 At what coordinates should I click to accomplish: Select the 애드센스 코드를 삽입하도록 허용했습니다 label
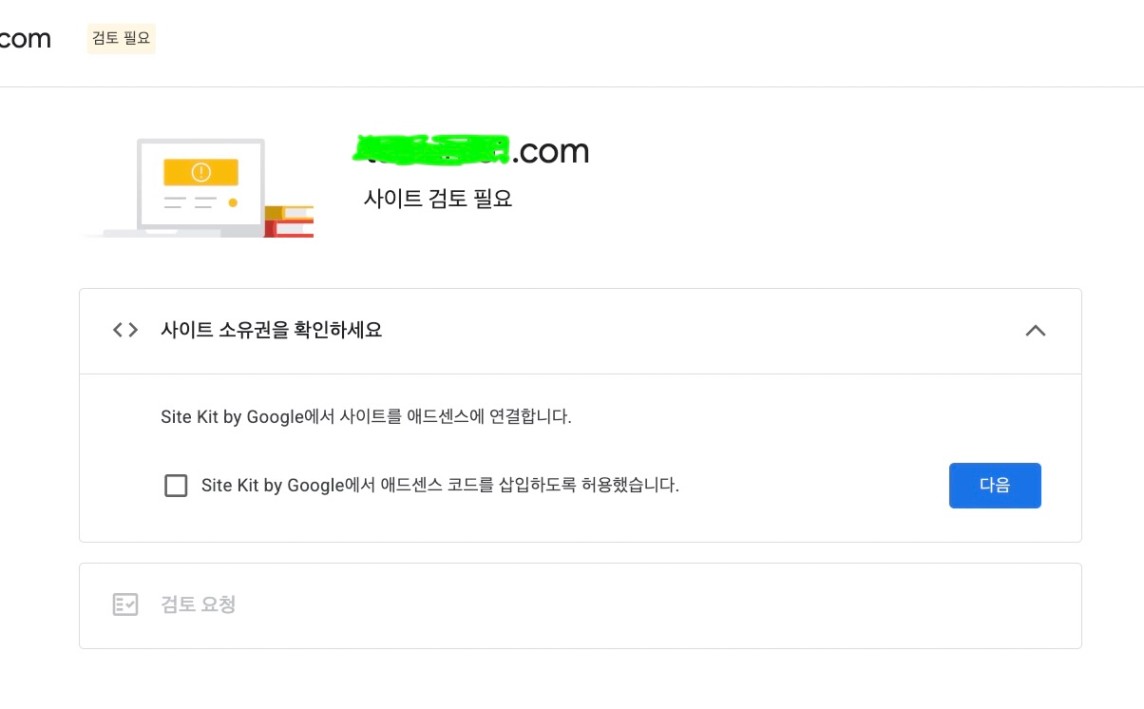pyautogui.click(x=440, y=485)
